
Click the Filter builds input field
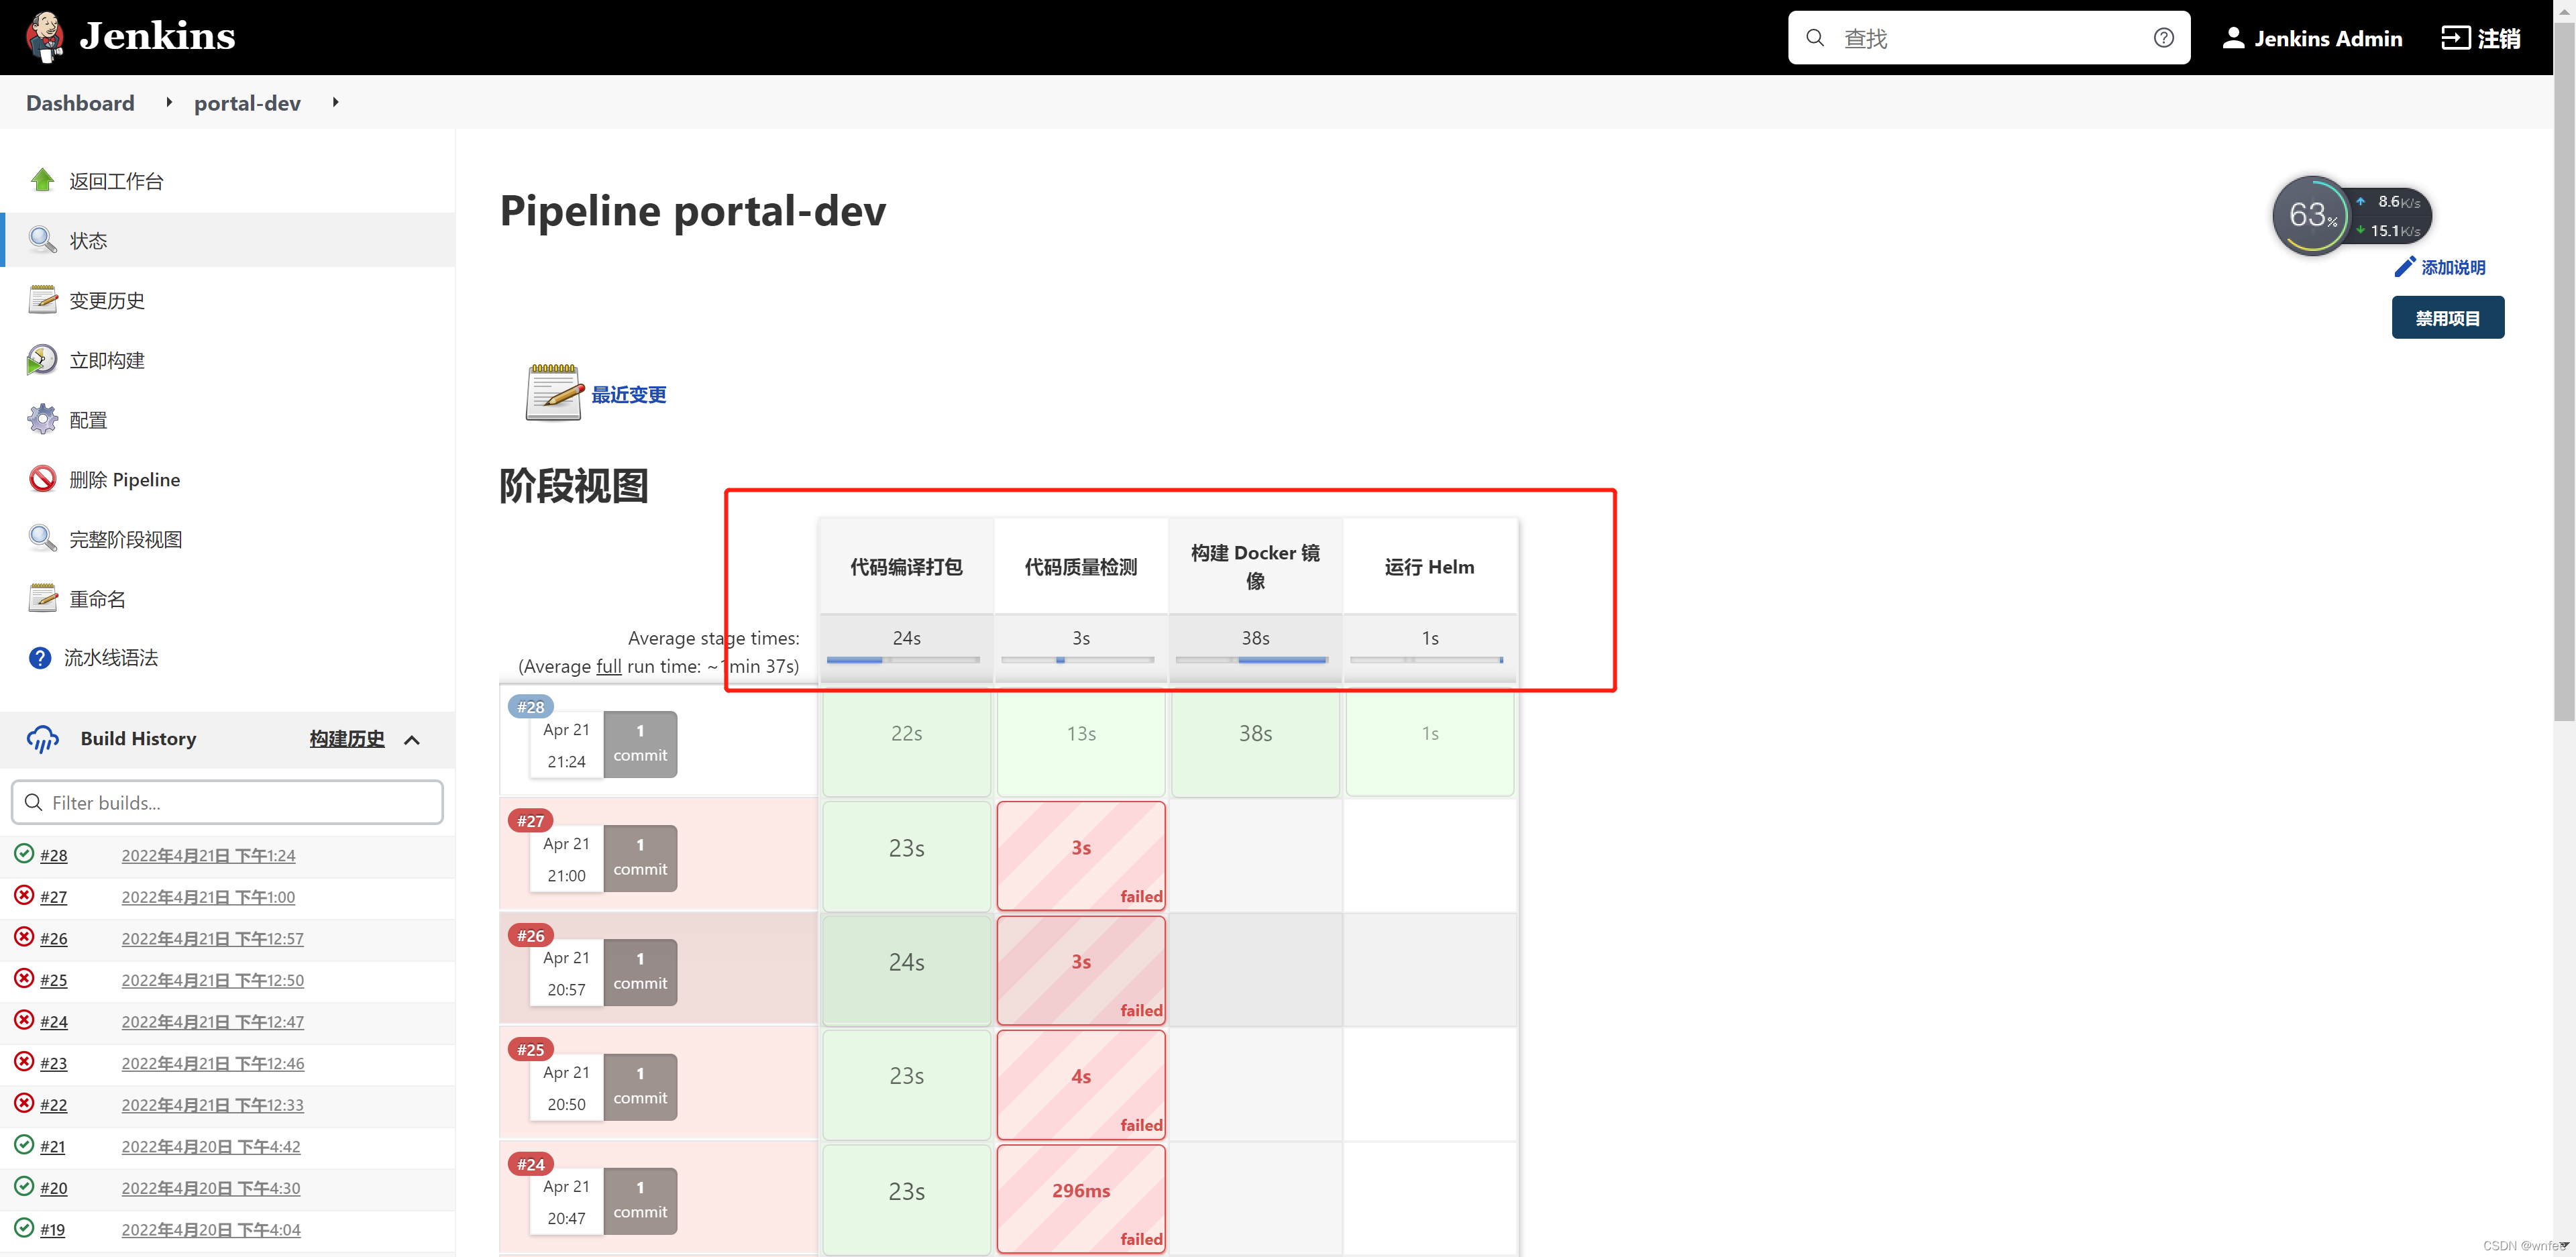[x=228, y=803]
